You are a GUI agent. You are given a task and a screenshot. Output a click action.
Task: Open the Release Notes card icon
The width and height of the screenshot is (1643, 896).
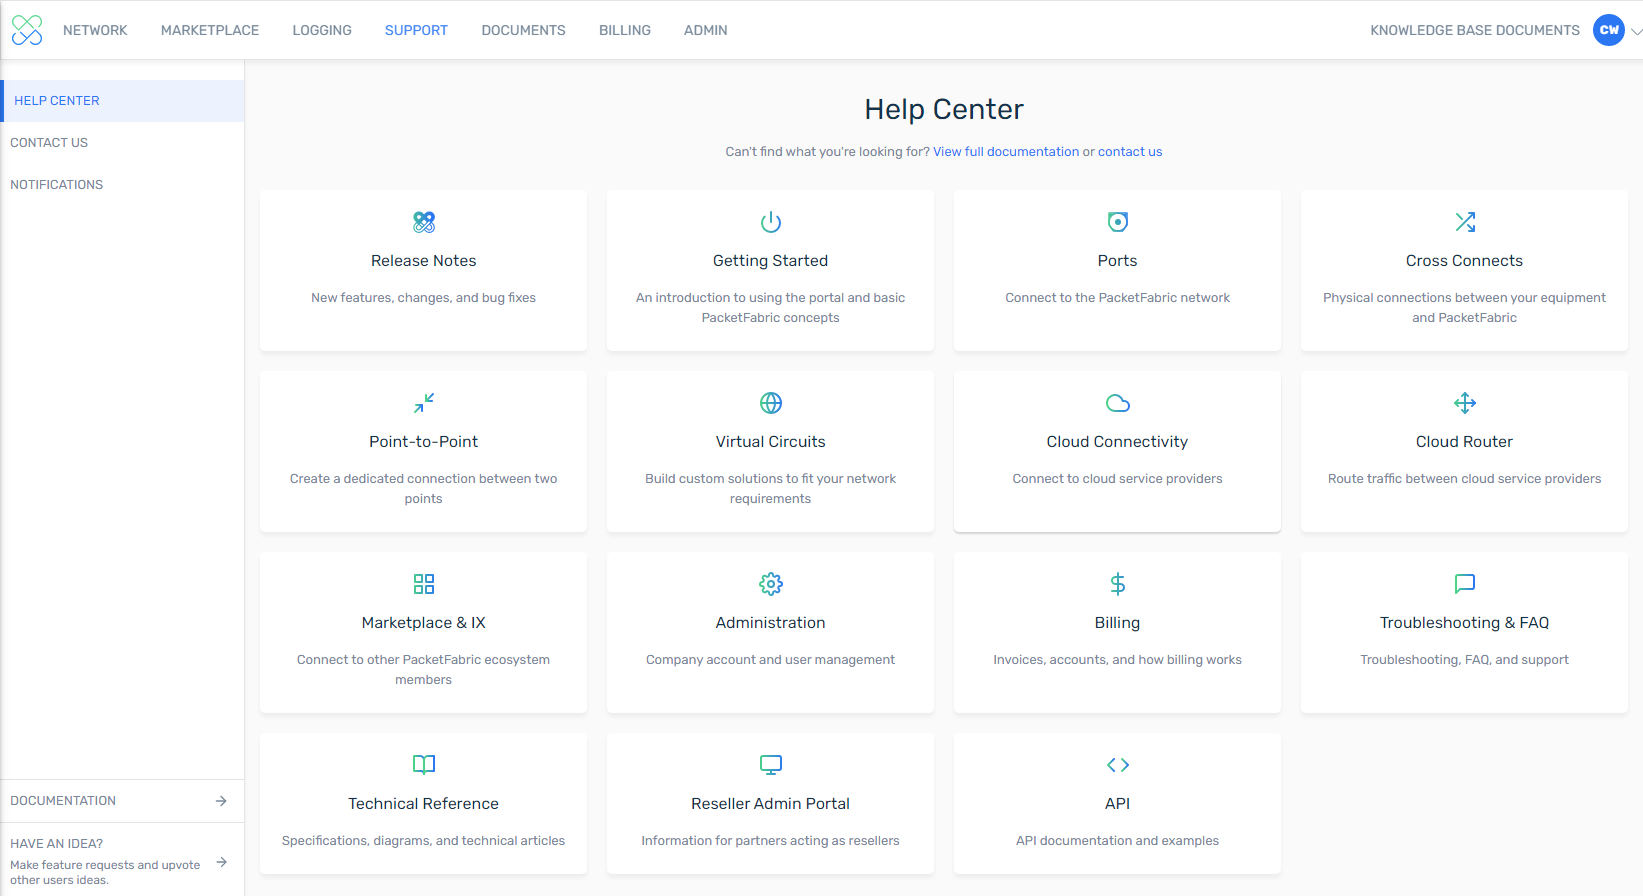click(424, 222)
